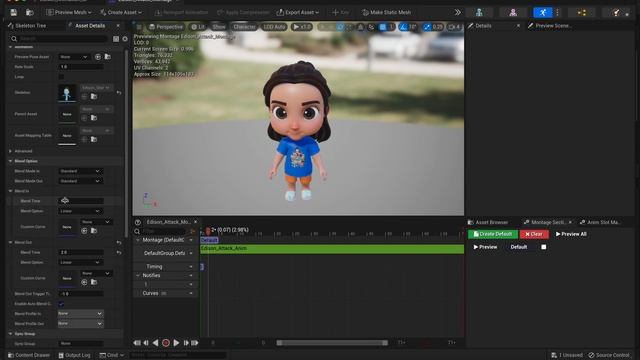Reset Blend Out Blend Time to default
The height and width of the screenshot is (360, 640).
click(x=119, y=253)
